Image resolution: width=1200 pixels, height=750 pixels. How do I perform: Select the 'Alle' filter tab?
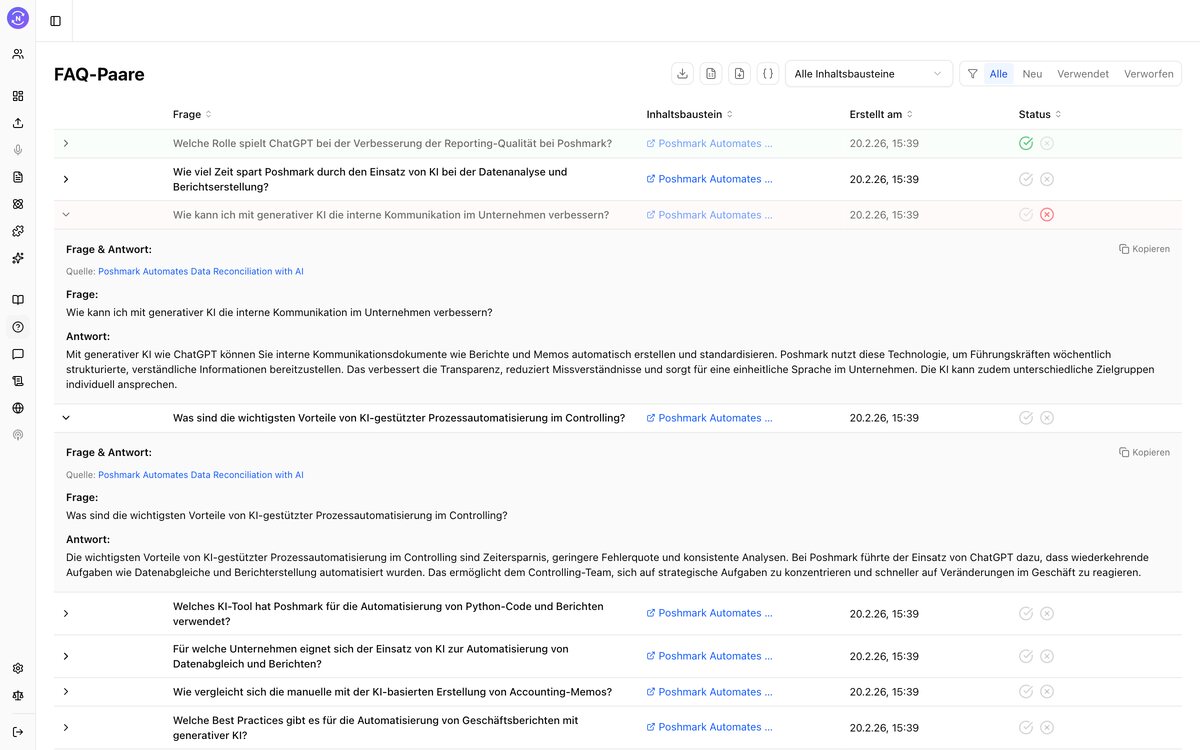pos(998,74)
